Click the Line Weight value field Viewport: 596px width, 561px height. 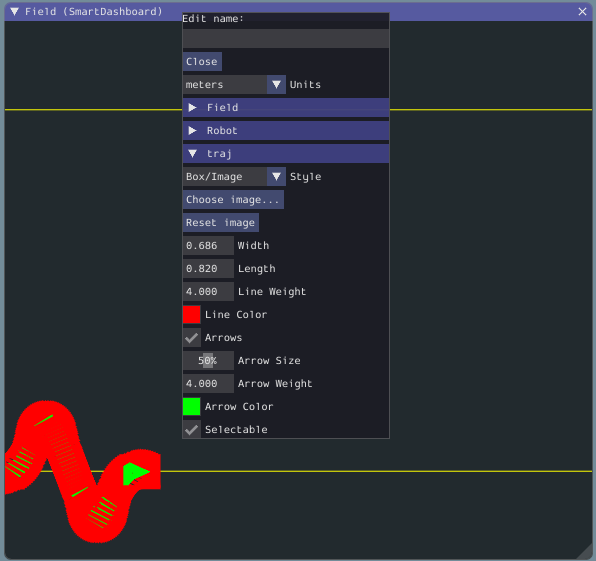tap(208, 292)
